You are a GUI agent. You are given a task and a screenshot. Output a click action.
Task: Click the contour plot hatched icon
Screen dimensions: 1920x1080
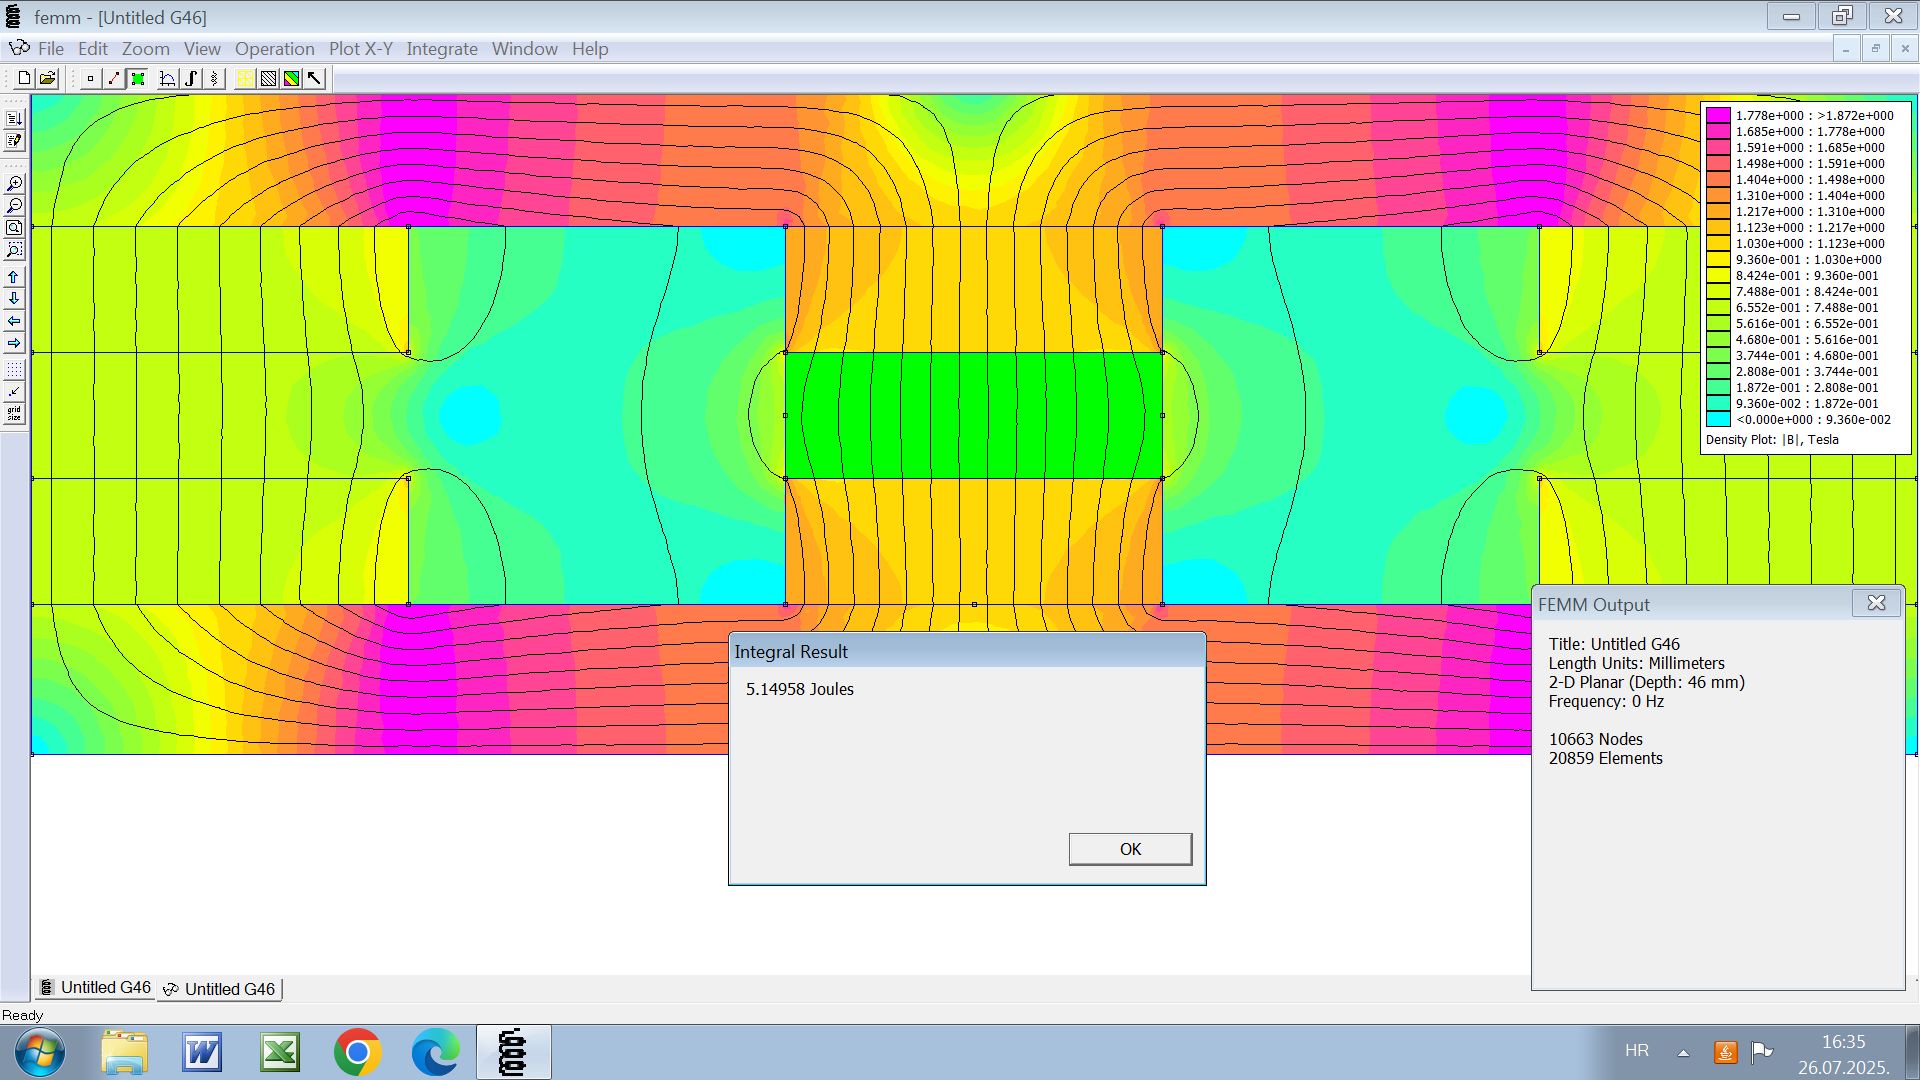pos(268,79)
